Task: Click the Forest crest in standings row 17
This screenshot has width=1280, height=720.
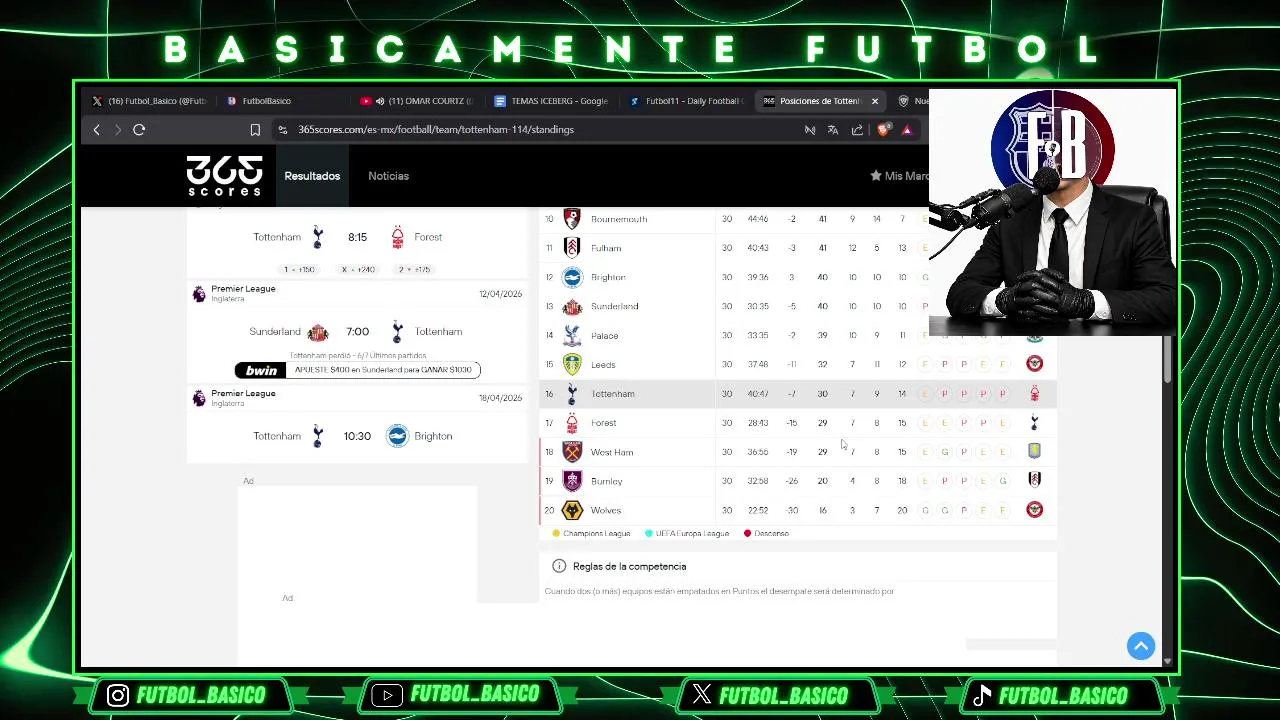Action: coord(572,423)
